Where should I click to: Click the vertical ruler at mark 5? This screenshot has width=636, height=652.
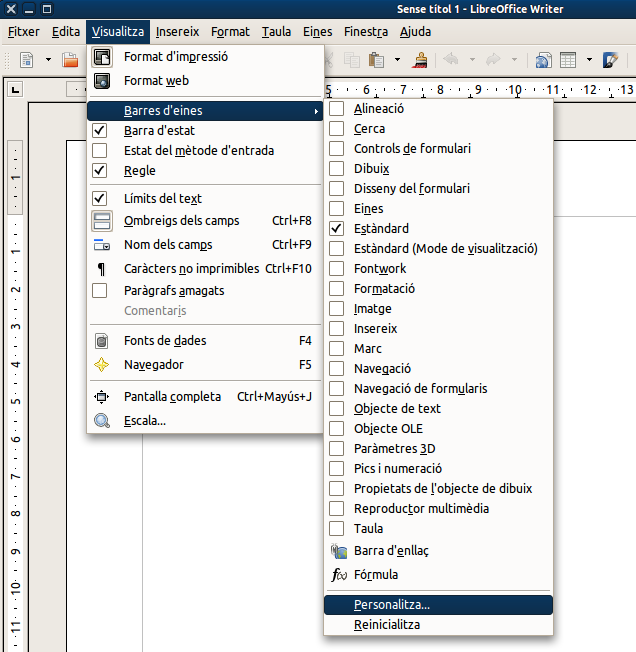click(15, 402)
